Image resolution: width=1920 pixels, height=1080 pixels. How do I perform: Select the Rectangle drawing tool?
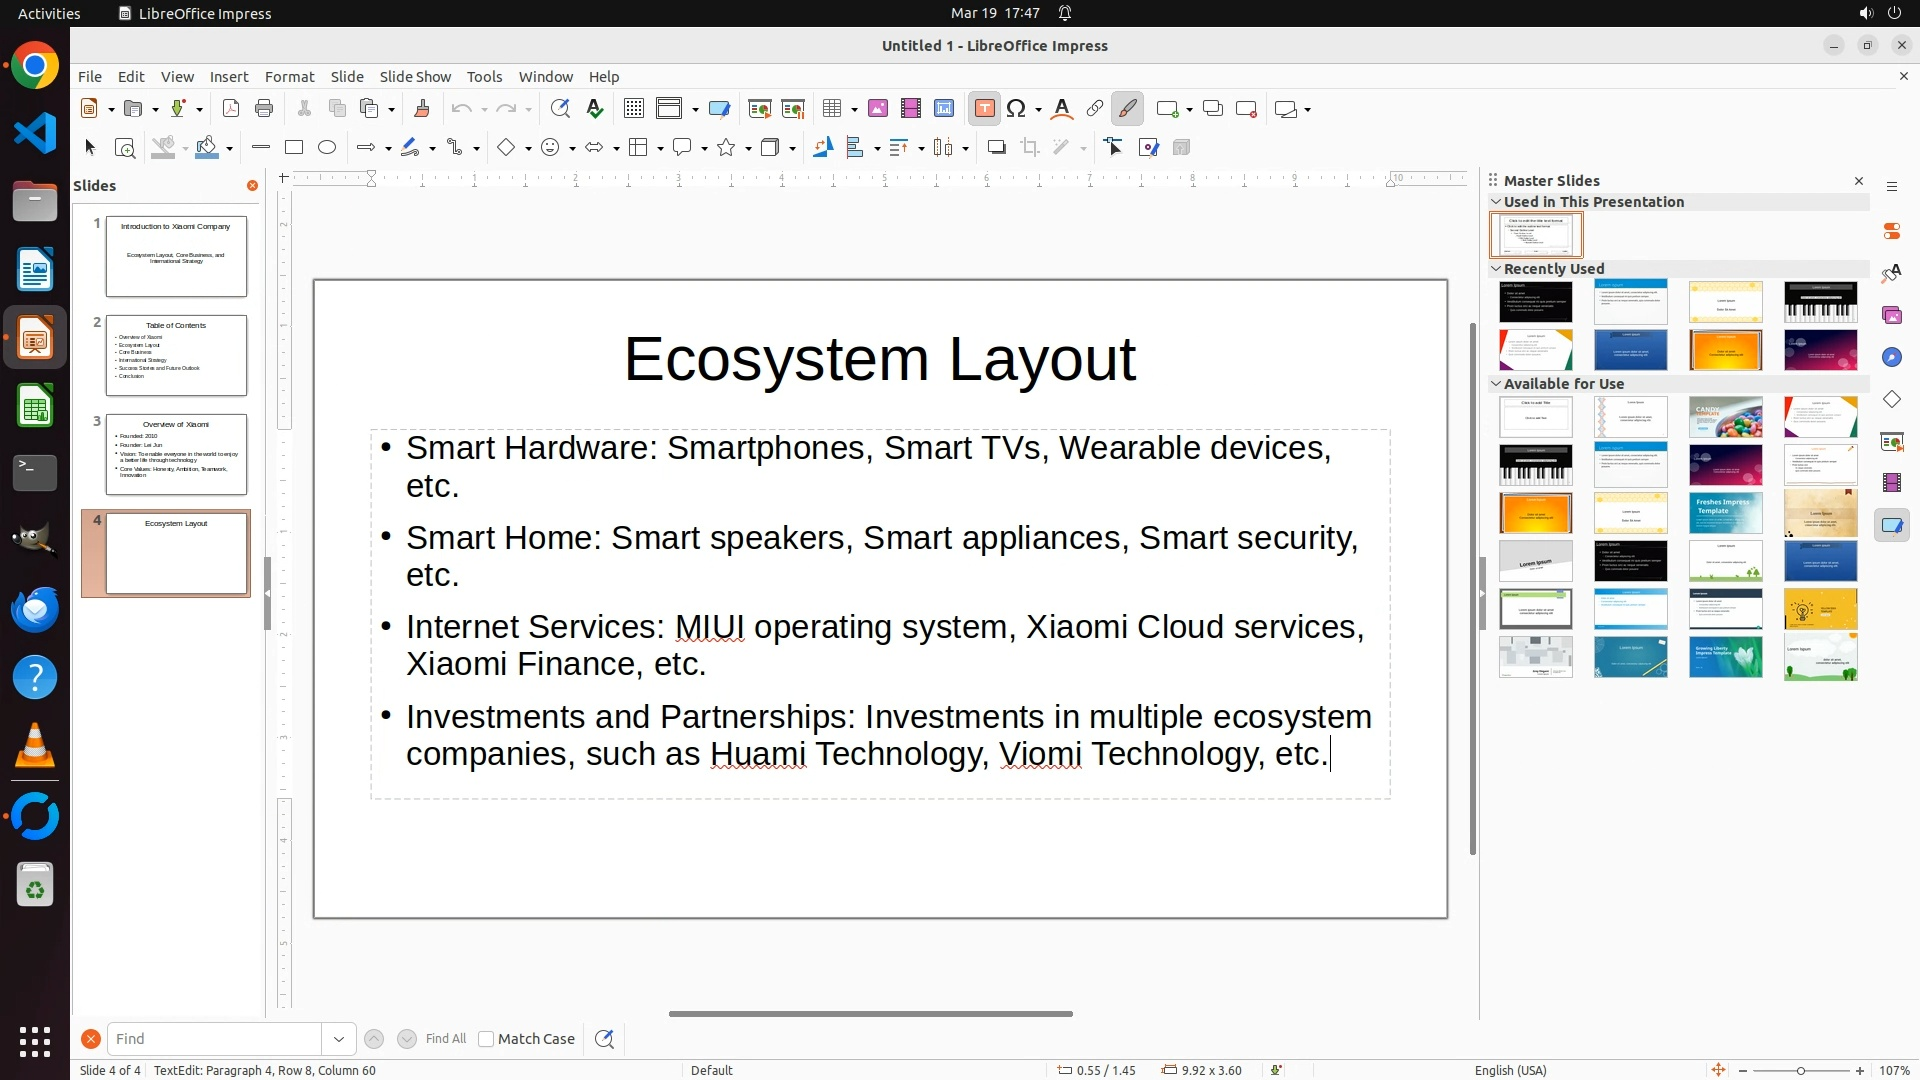[x=294, y=148]
